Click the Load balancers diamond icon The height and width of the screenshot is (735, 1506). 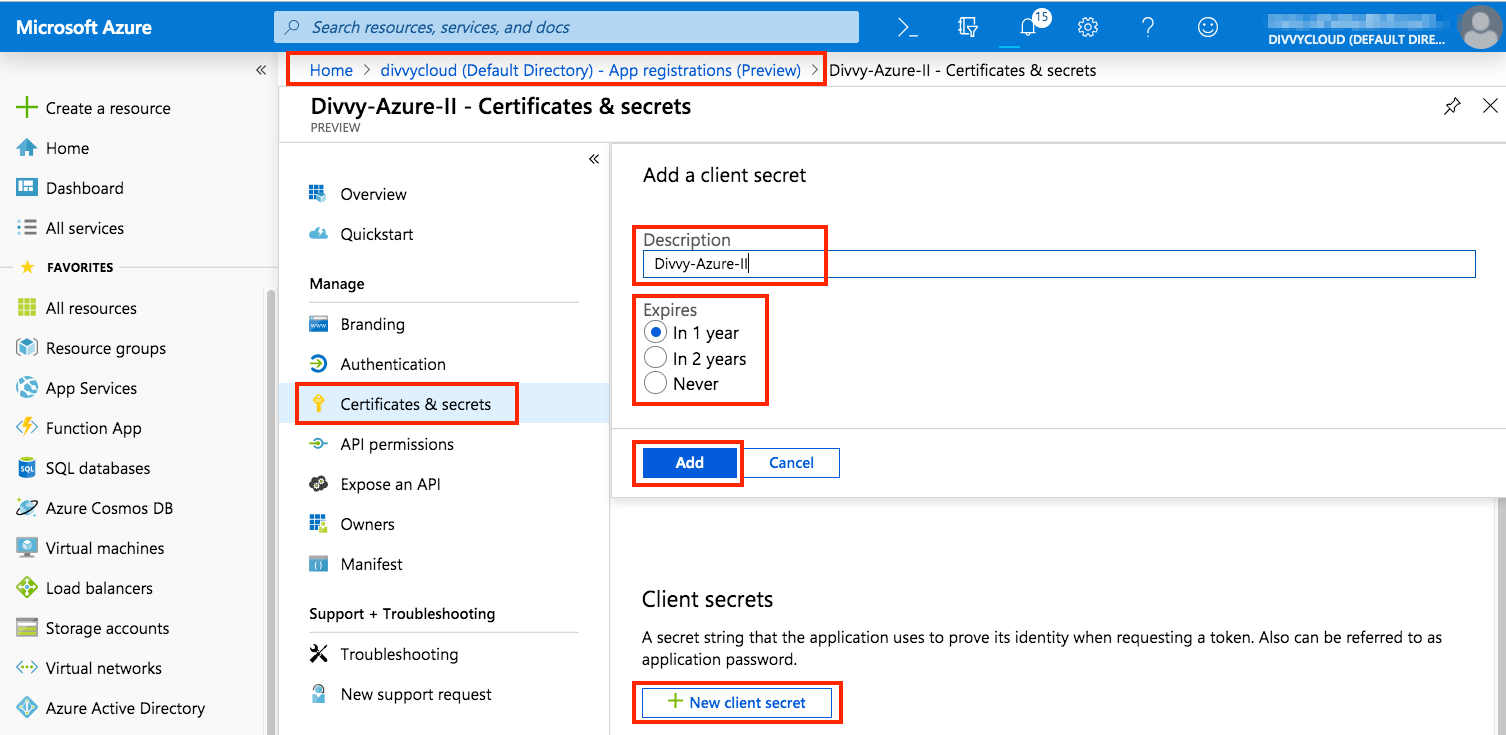pyautogui.click(x=27, y=588)
